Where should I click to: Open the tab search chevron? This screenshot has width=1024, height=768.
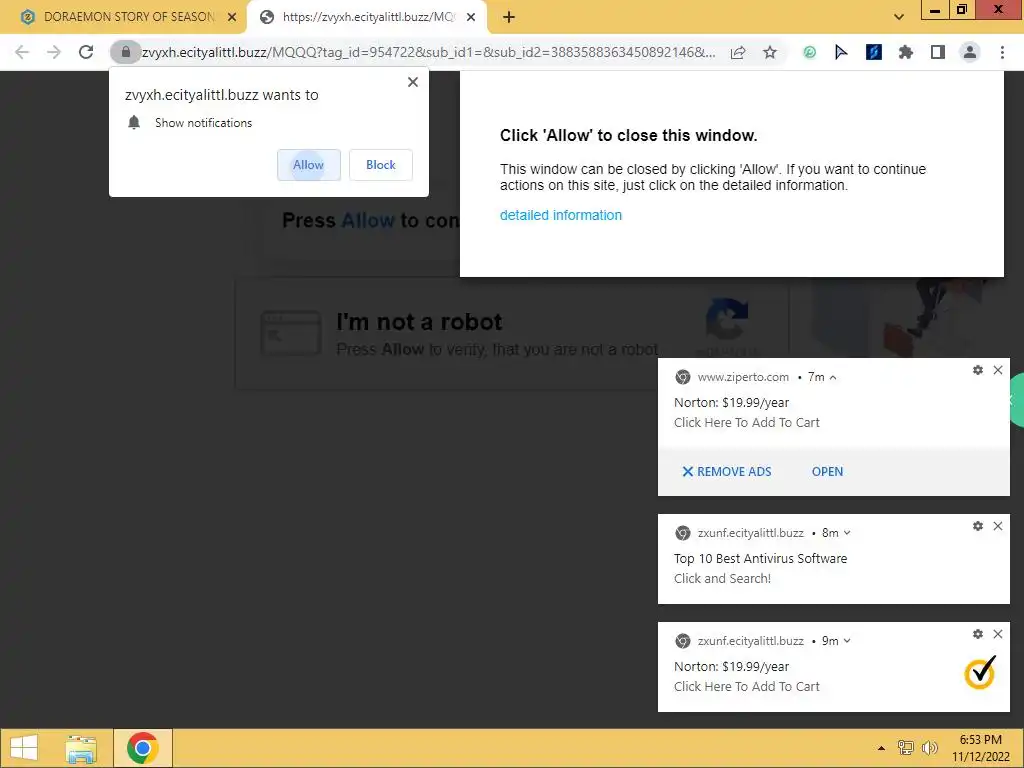coord(899,17)
